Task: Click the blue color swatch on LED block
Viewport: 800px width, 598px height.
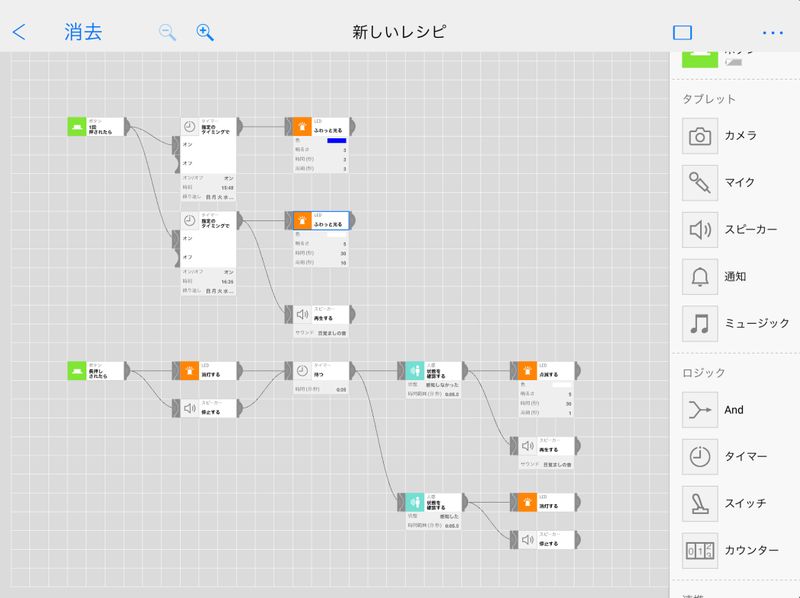Action: [x=336, y=141]
